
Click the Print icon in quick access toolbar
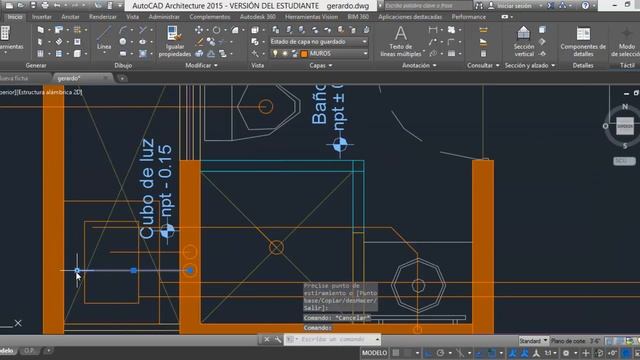[45, 6]
